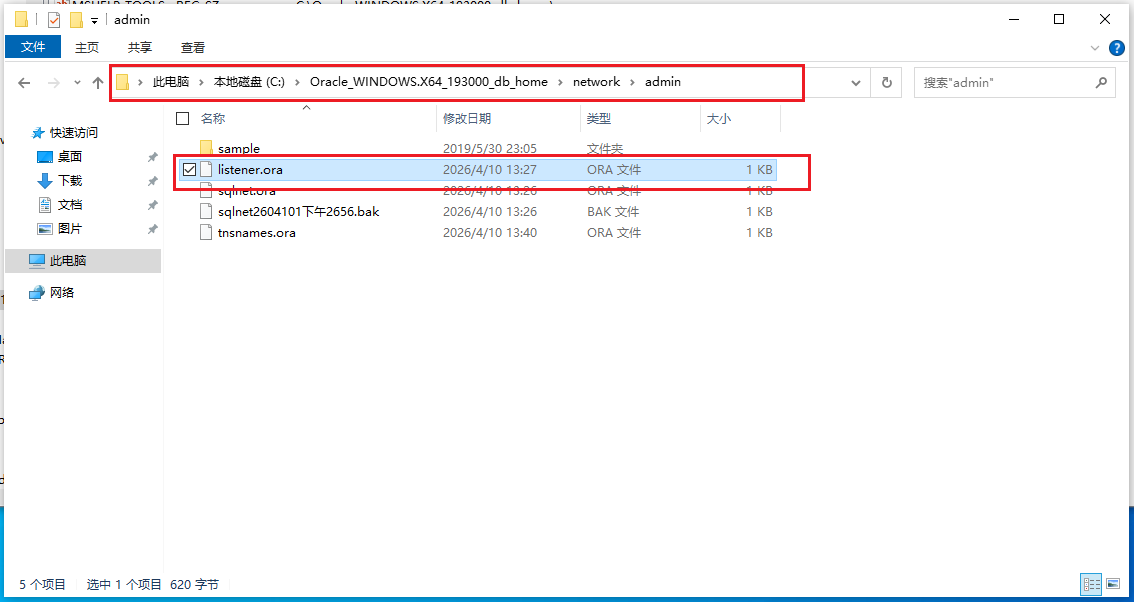
Task: Select 此电脑 in the navigation pane
Action: (x=69, y=261)
